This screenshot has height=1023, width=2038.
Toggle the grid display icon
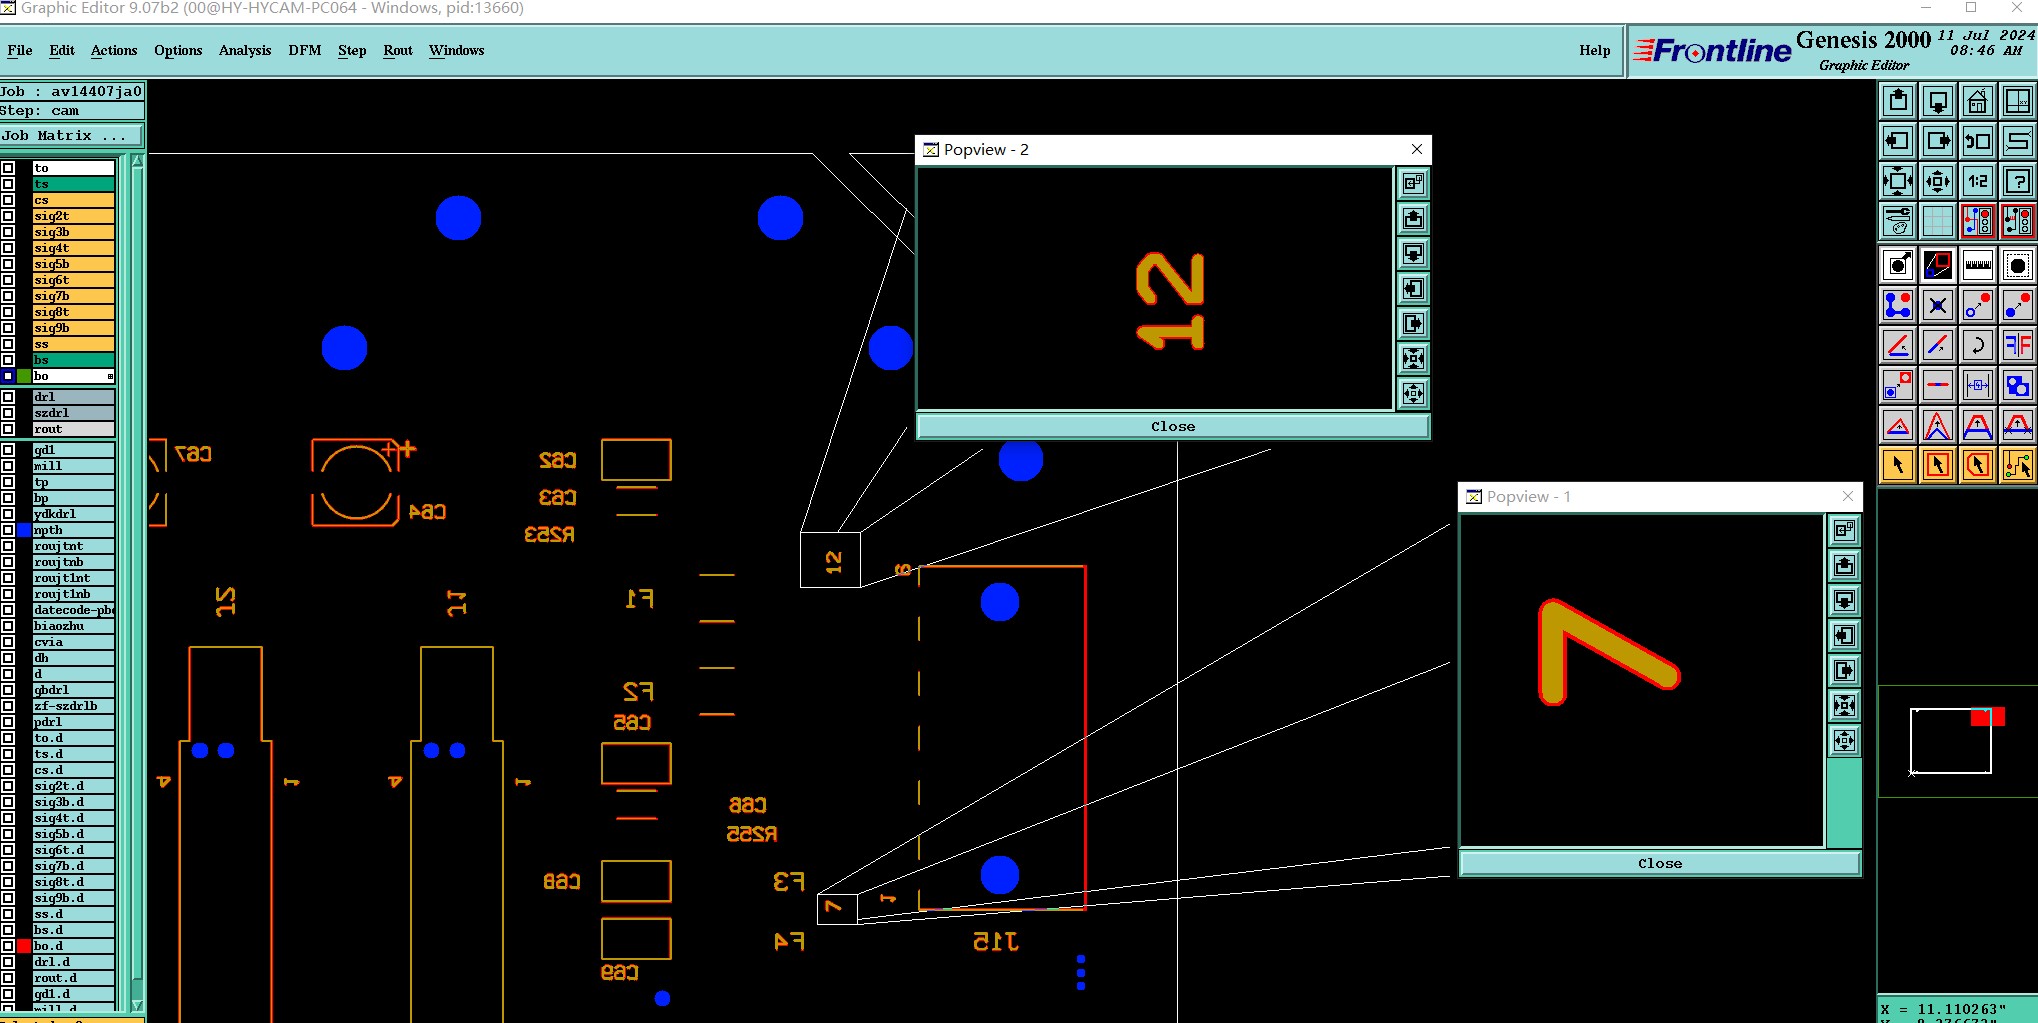(1938, 221)
